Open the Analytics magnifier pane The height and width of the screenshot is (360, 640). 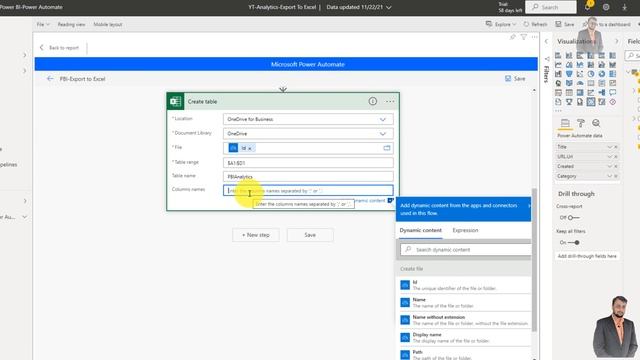coord(596,123)
